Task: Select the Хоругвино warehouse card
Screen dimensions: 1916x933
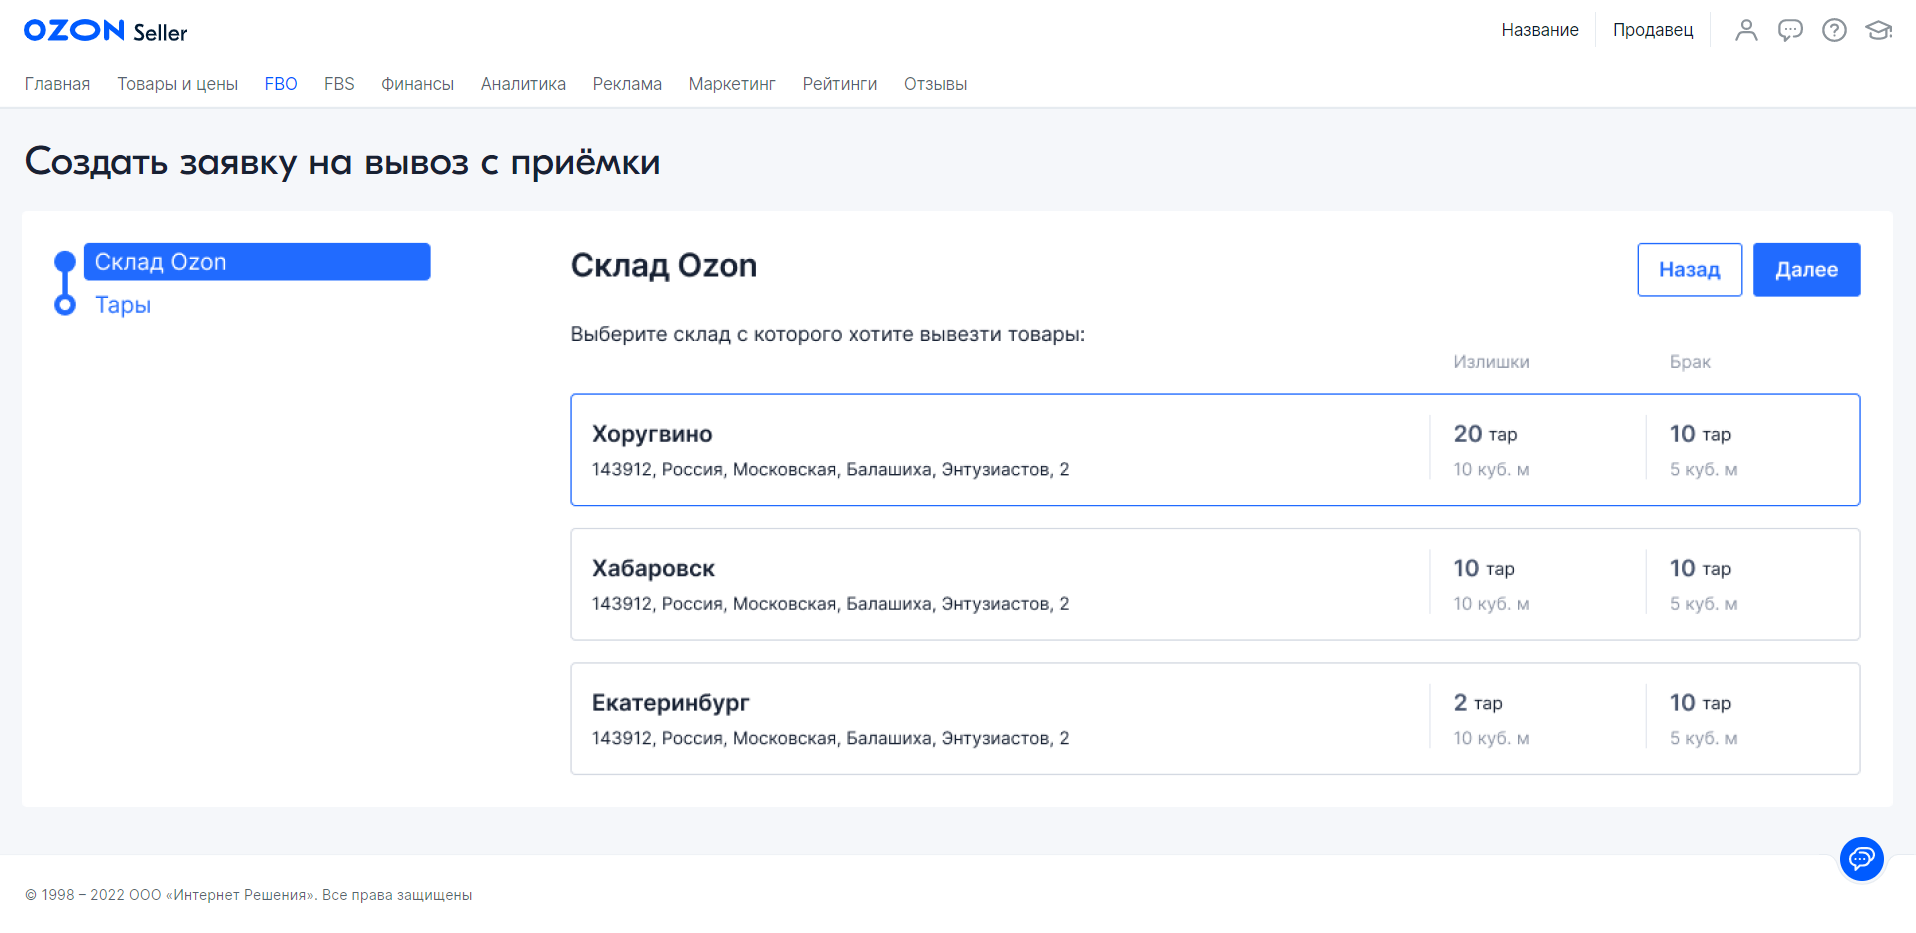Action: tap(1215, 450)
